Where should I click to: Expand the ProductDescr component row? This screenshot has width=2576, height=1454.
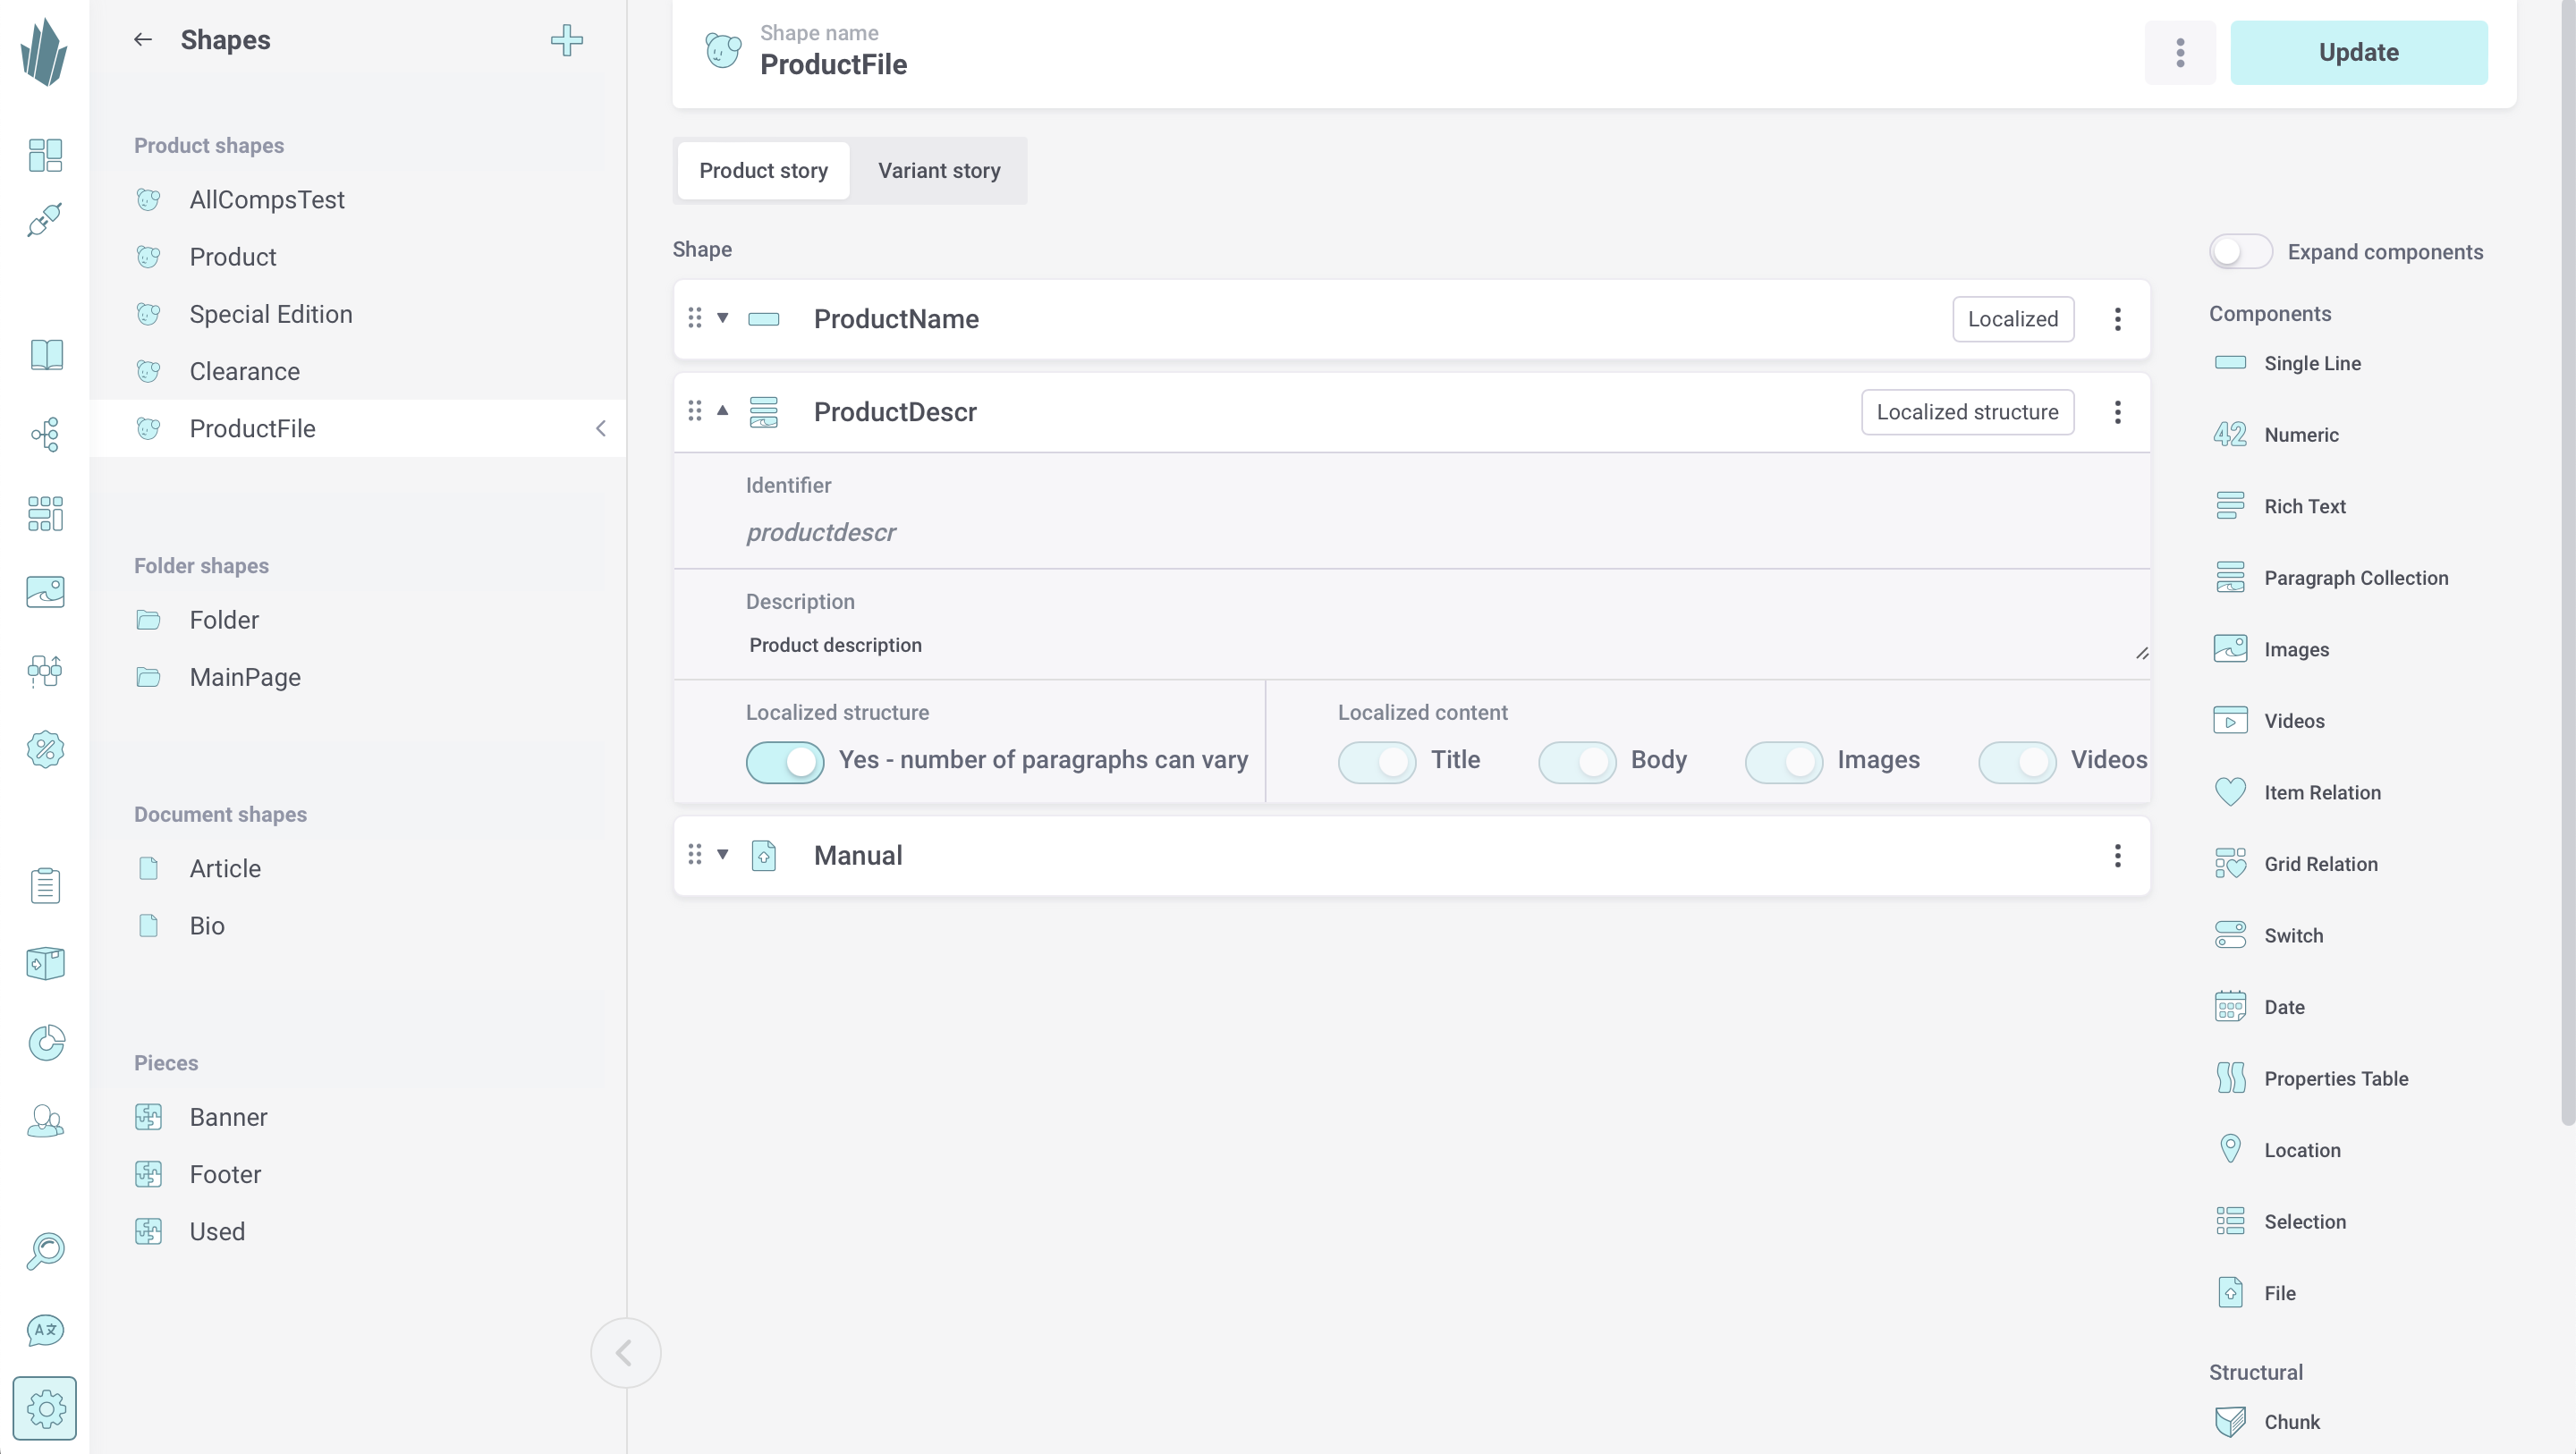pos(722,410)
